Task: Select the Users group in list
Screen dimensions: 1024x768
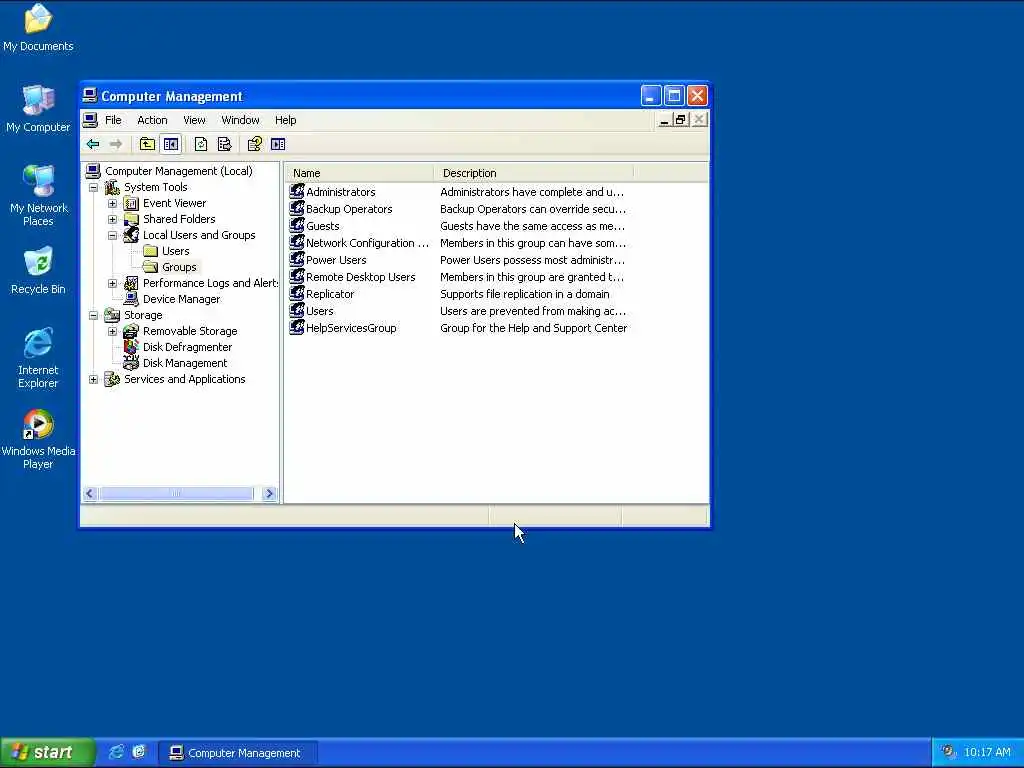Action: coord(319,311)
